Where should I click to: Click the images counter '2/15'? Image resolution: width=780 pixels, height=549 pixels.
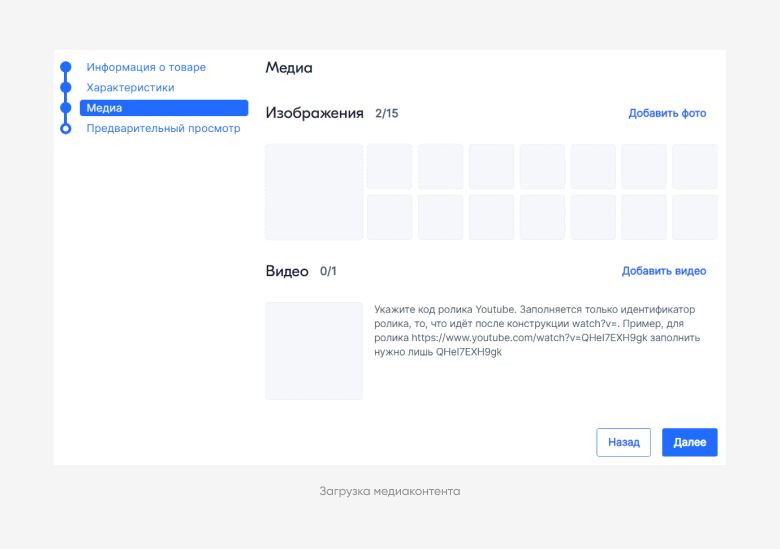(387, 113)
